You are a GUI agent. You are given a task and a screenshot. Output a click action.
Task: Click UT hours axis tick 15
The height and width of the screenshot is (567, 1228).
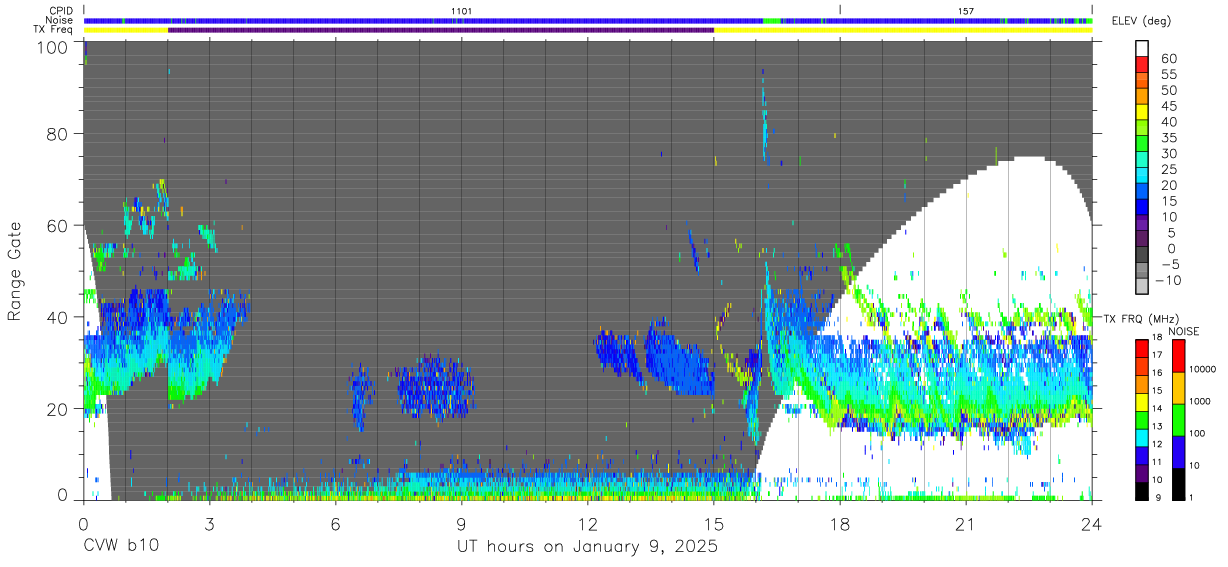[x=714, y=523]
